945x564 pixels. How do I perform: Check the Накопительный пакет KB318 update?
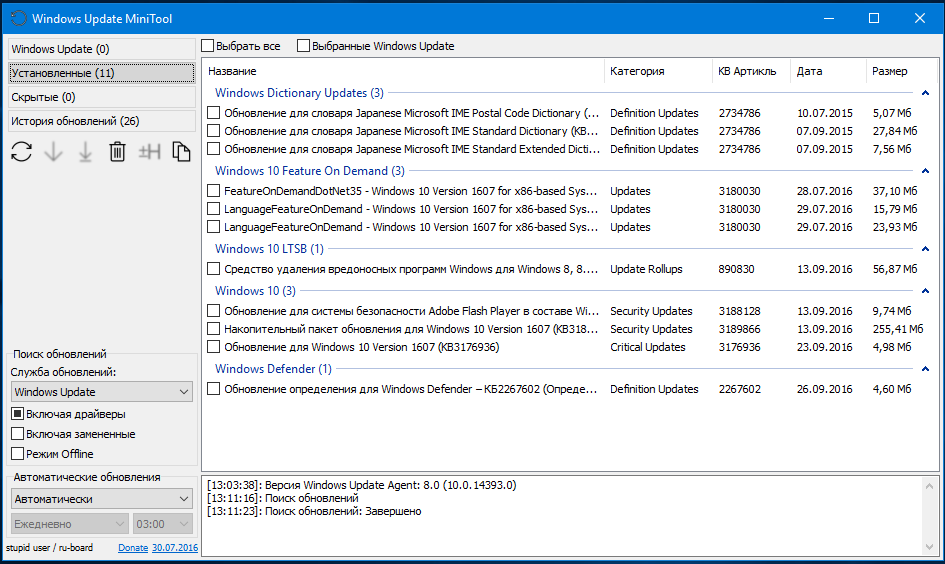tap(213, 329)
